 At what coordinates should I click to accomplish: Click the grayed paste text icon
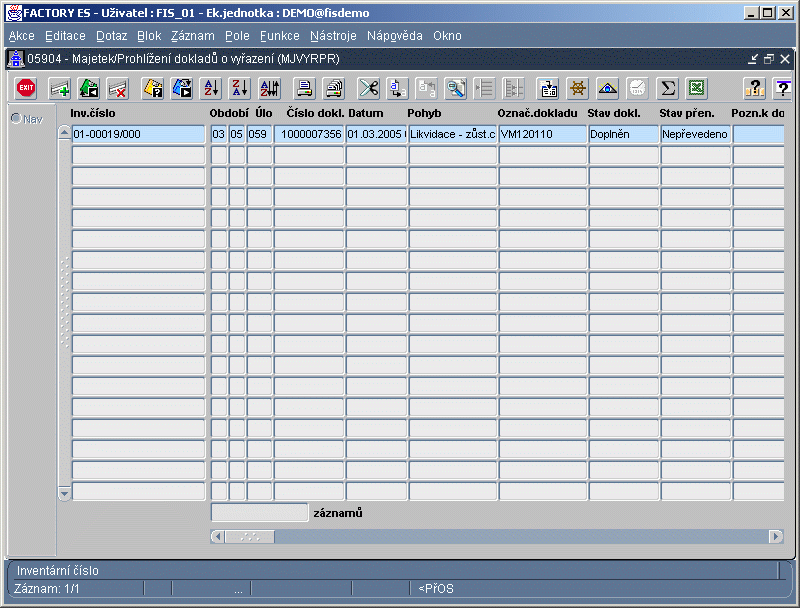click(x=427, y=88)
